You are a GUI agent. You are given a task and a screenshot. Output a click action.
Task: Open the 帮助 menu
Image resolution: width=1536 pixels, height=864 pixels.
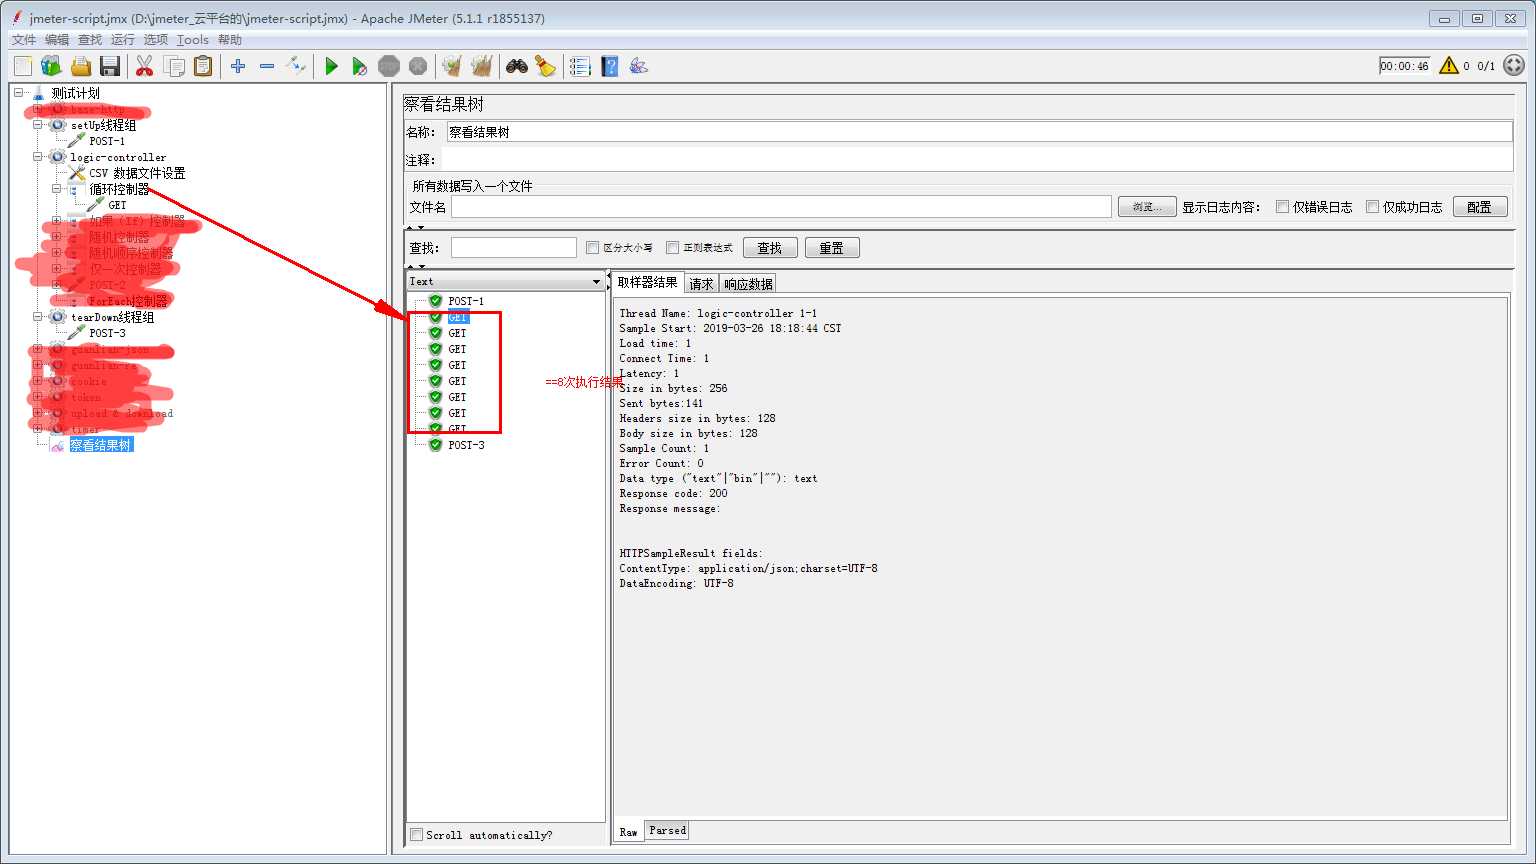230,40
